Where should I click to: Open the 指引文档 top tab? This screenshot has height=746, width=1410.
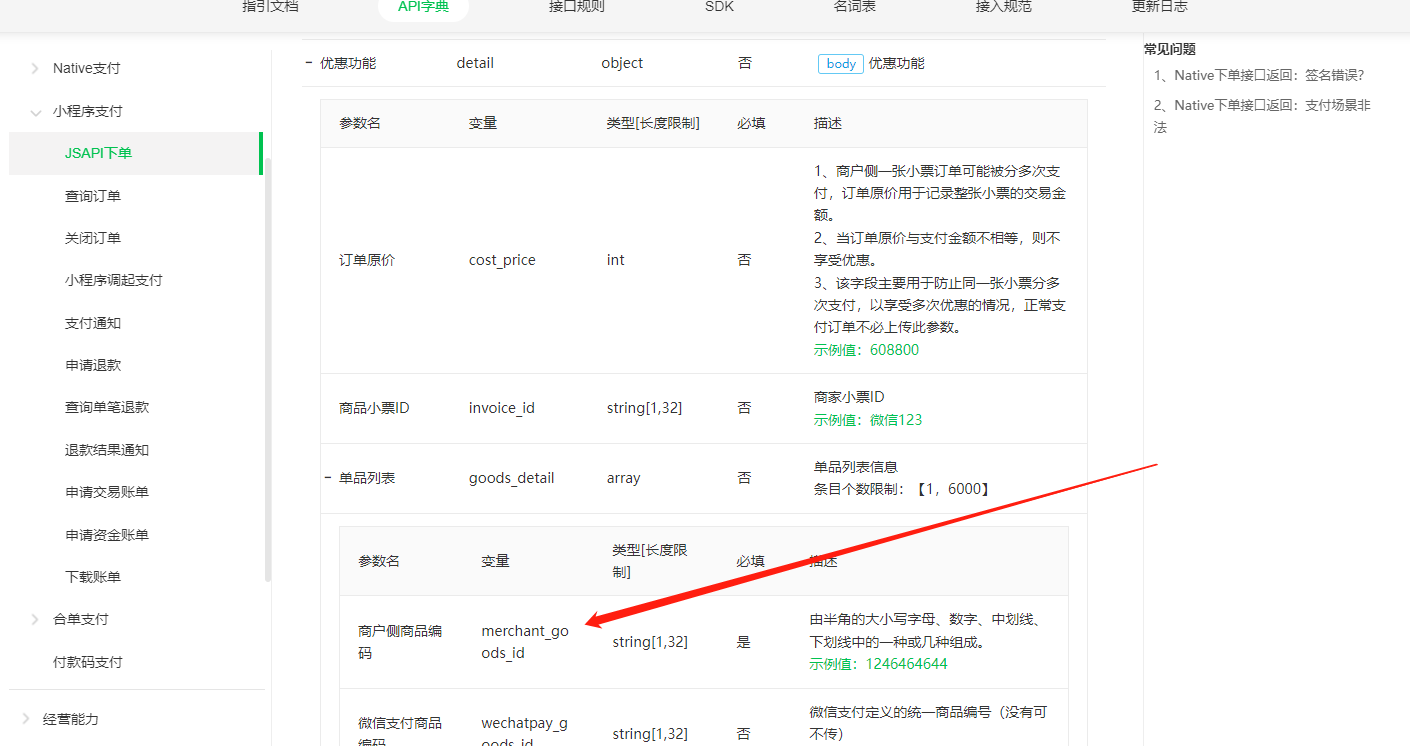tap(270, 7)
